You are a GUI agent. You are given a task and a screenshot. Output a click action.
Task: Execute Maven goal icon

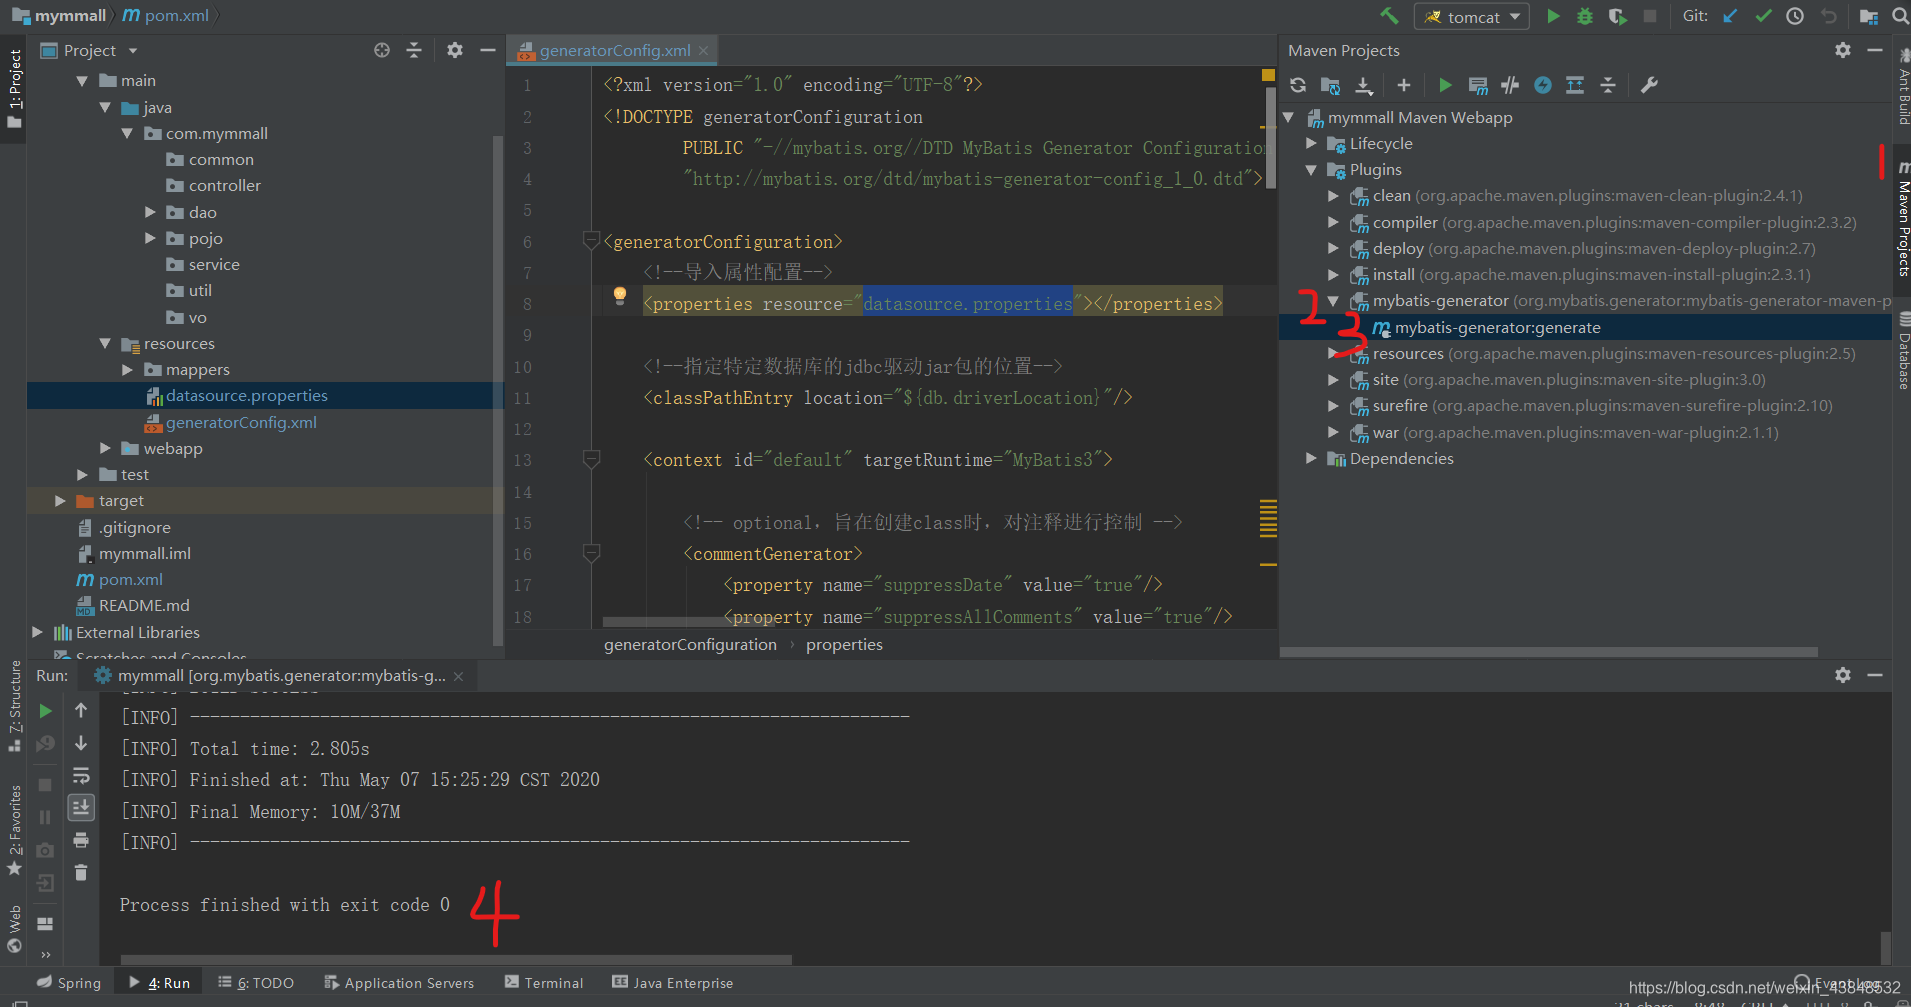1478,85
